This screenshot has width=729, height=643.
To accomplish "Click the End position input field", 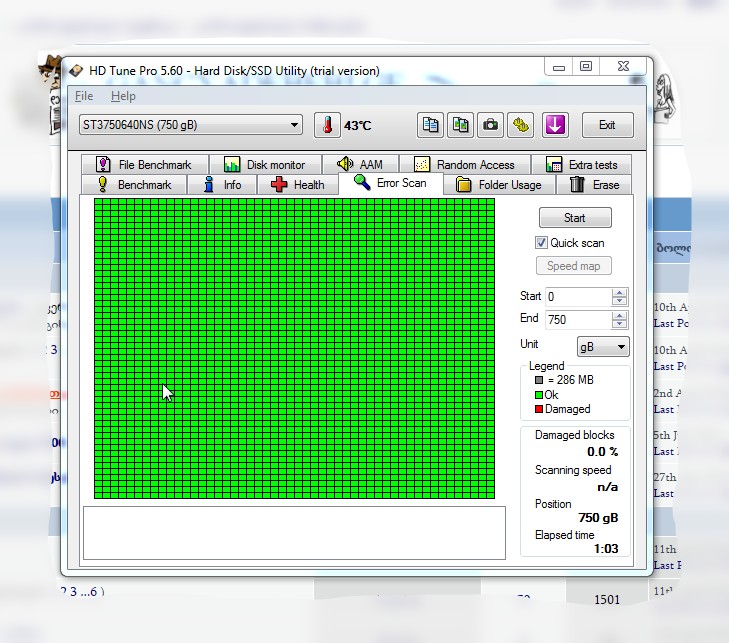I will 578,320.
